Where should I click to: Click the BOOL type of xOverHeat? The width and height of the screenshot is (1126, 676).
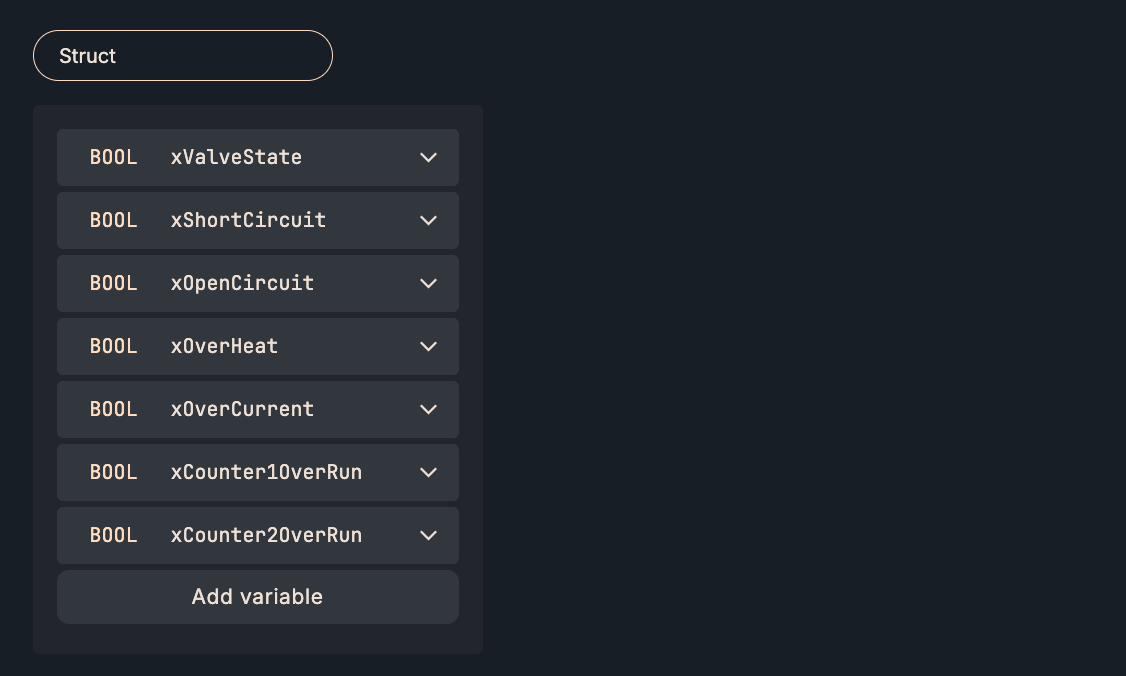pyautogui.click(x=114, y=346)
